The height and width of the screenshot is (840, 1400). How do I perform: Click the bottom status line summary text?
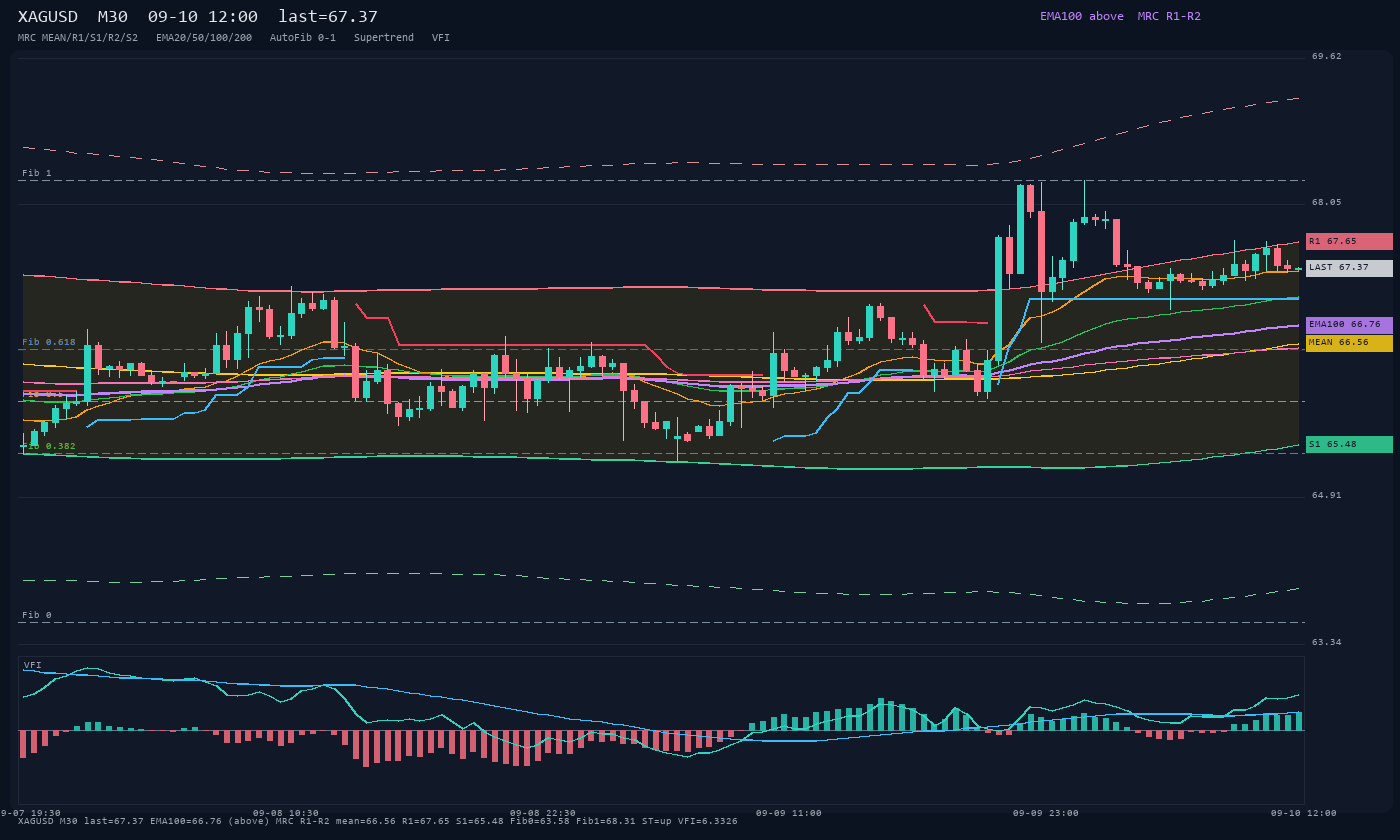click(x=378, y=822)
